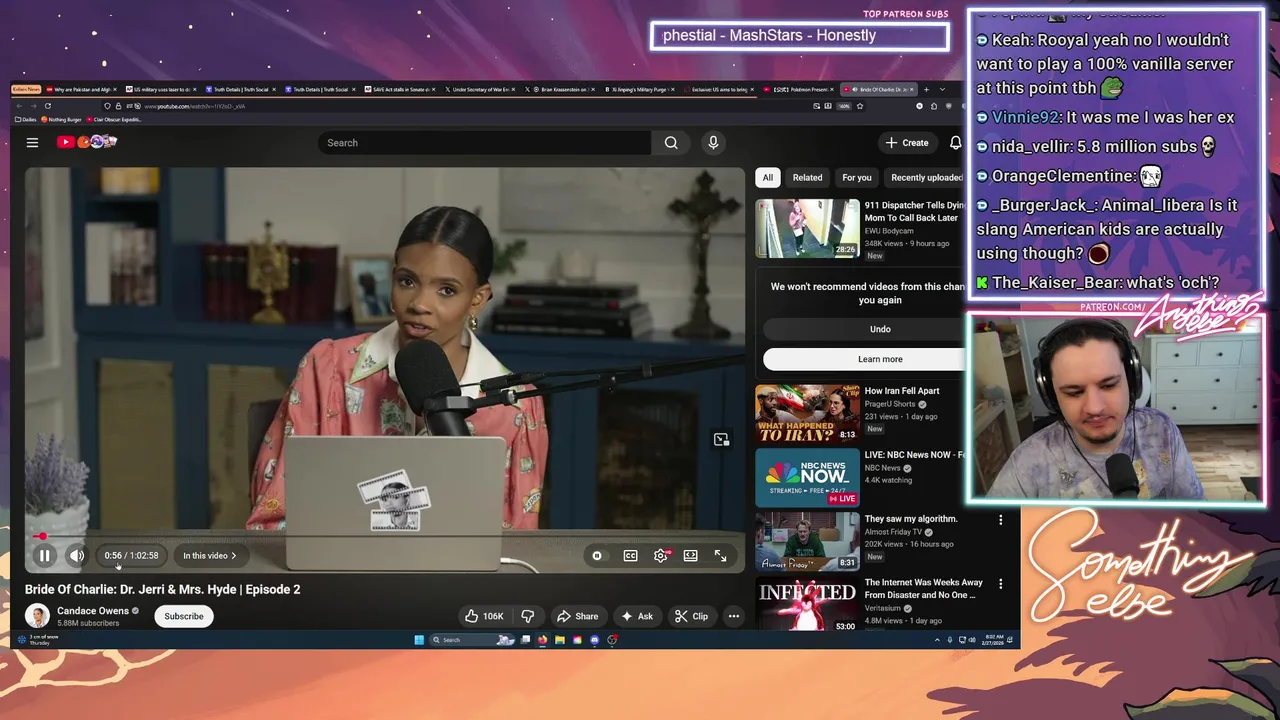Select the All filter chip
The image size is (1280, 720).
pyautogui.click(x=767, y=178)
